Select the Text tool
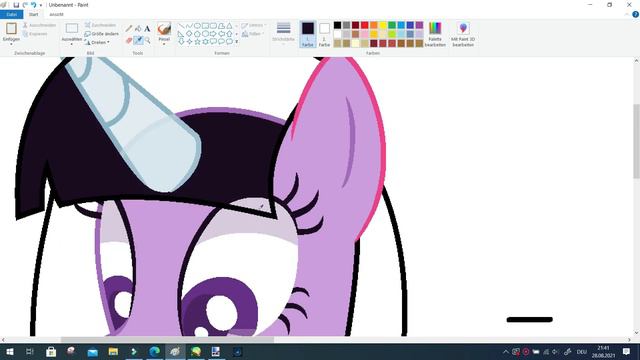Screen dimensions: 640x360 (x=147, y=29)
